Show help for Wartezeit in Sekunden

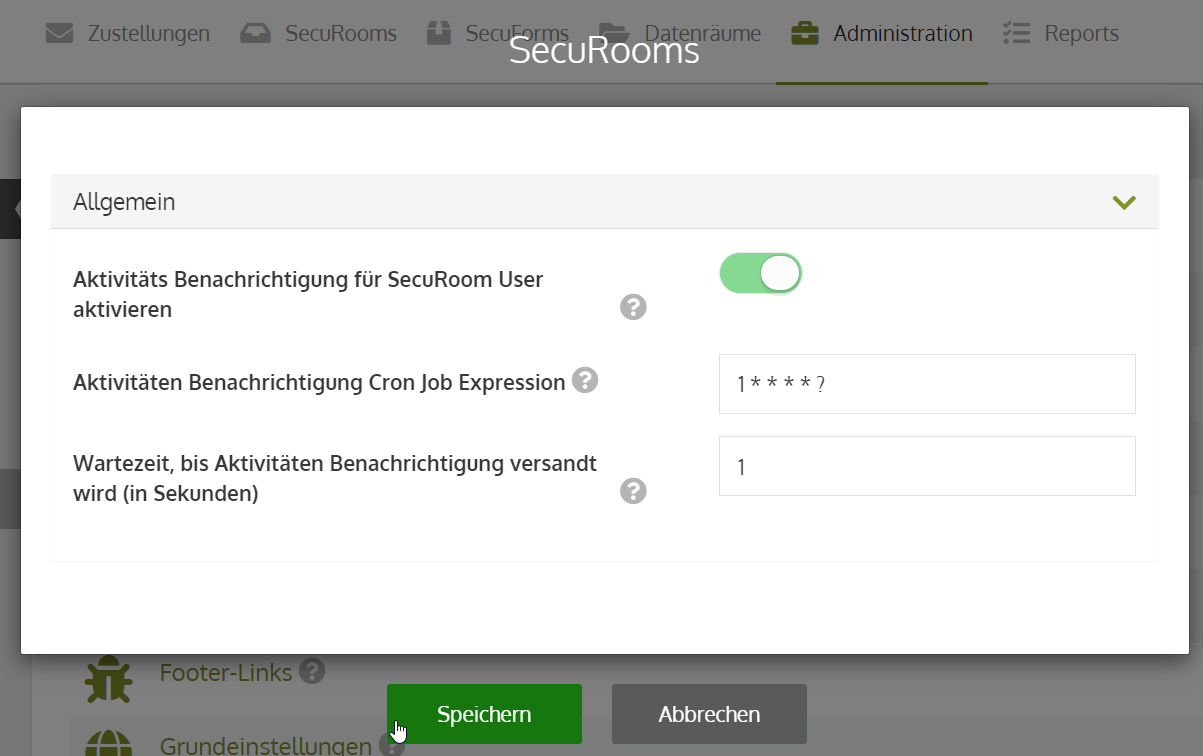[633, 491]
